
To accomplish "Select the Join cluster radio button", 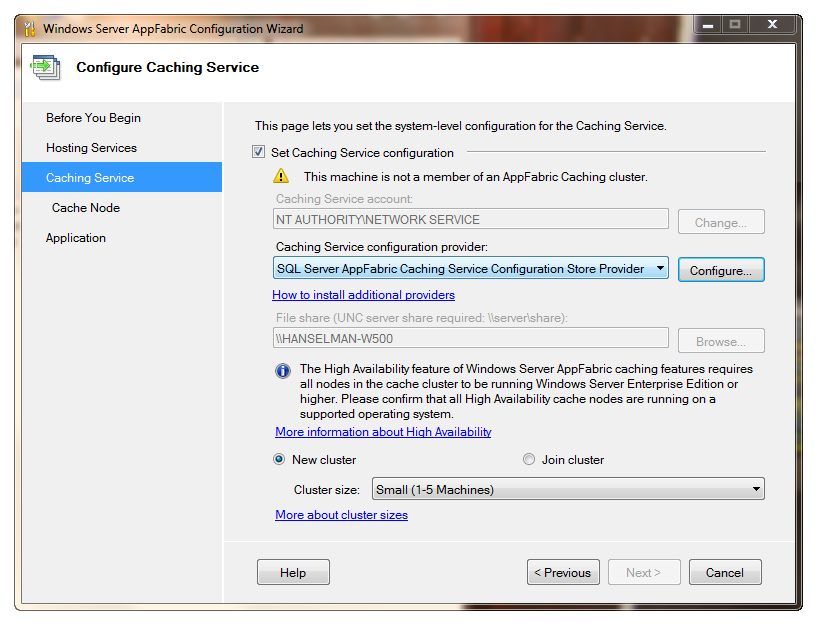I will click(x=529, y=459).
